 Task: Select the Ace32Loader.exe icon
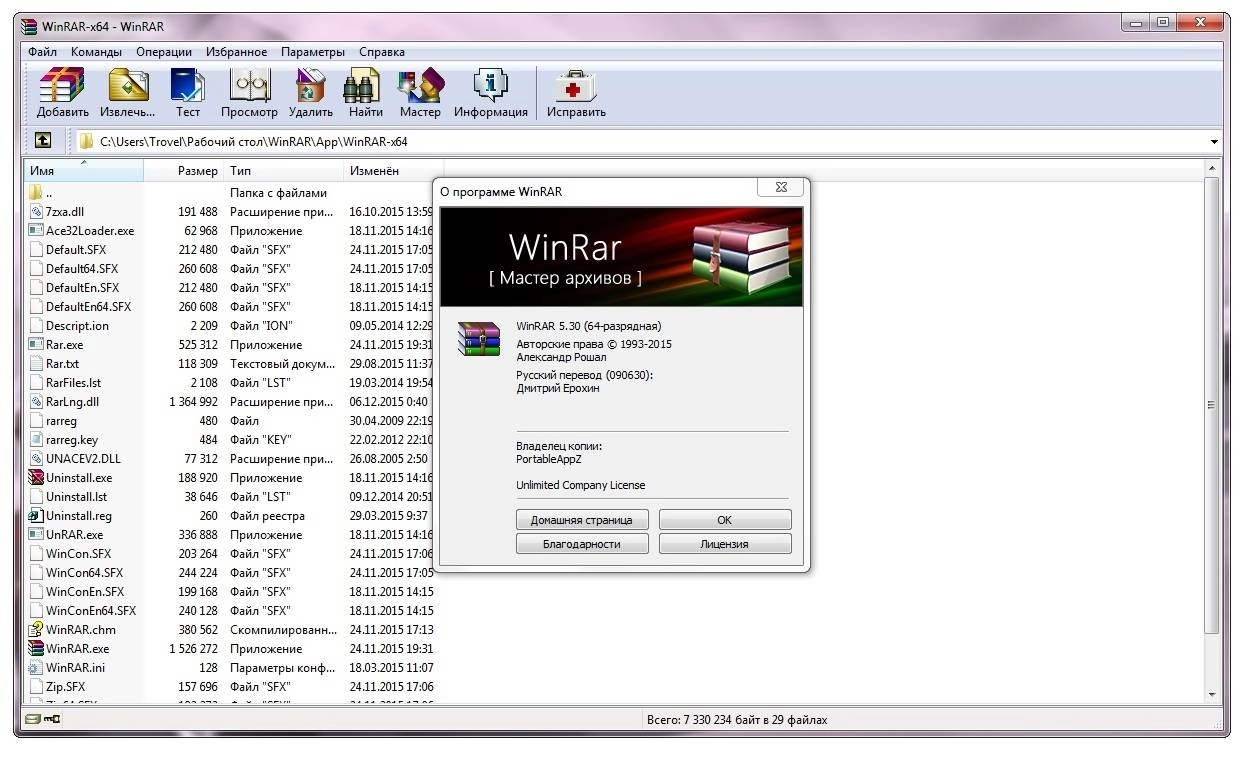coord(37,231)
